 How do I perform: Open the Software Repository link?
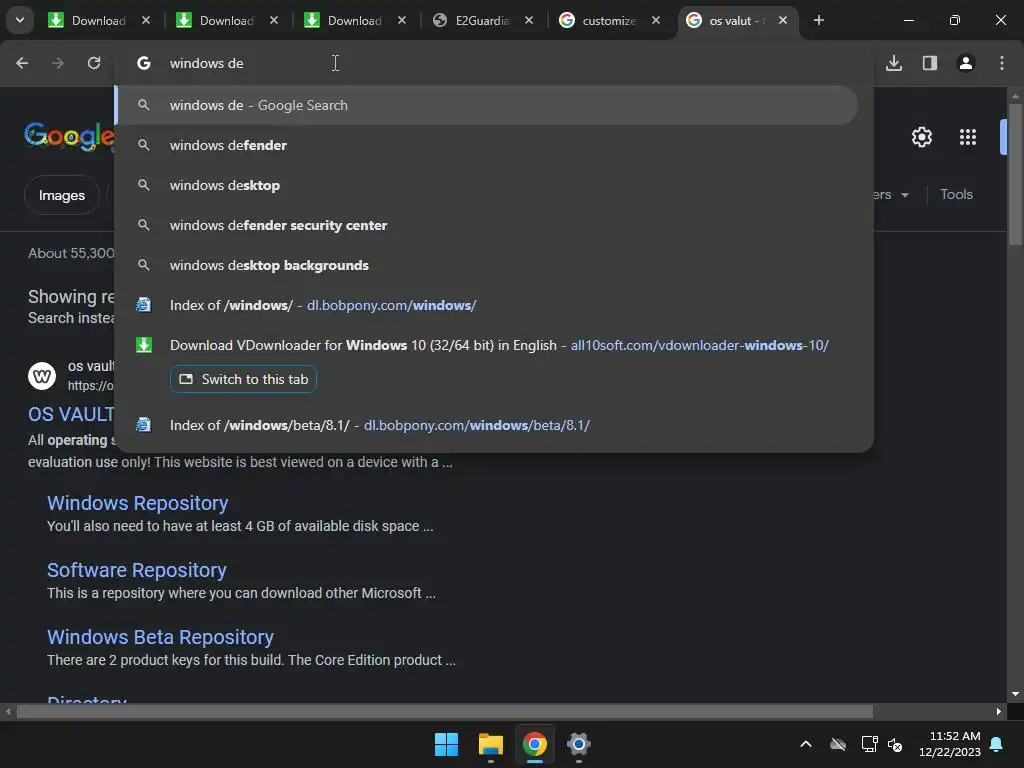pos(136,570)
